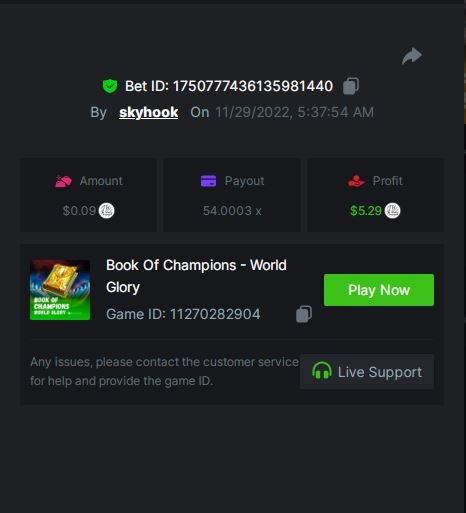Screen dimensions: 466x513
Task: Click the Book Of Champions - World Glory title
Action: pos(196,276)
